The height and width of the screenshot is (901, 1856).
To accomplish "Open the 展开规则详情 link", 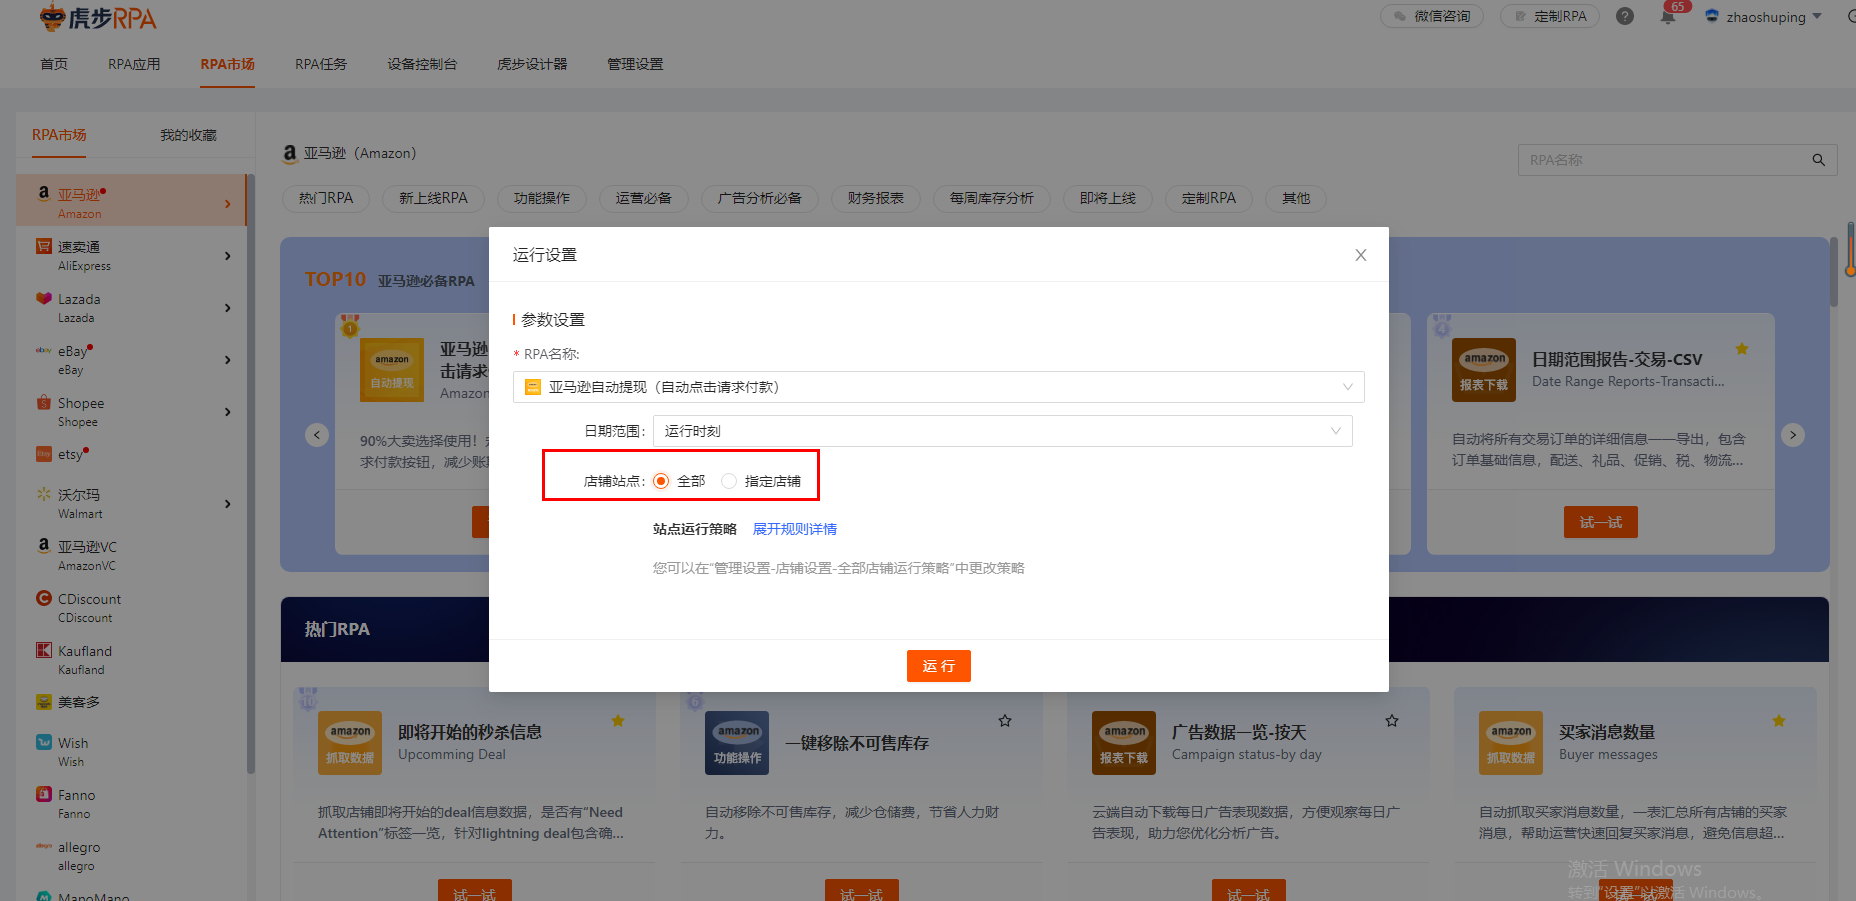I will (x=795, y=529).
